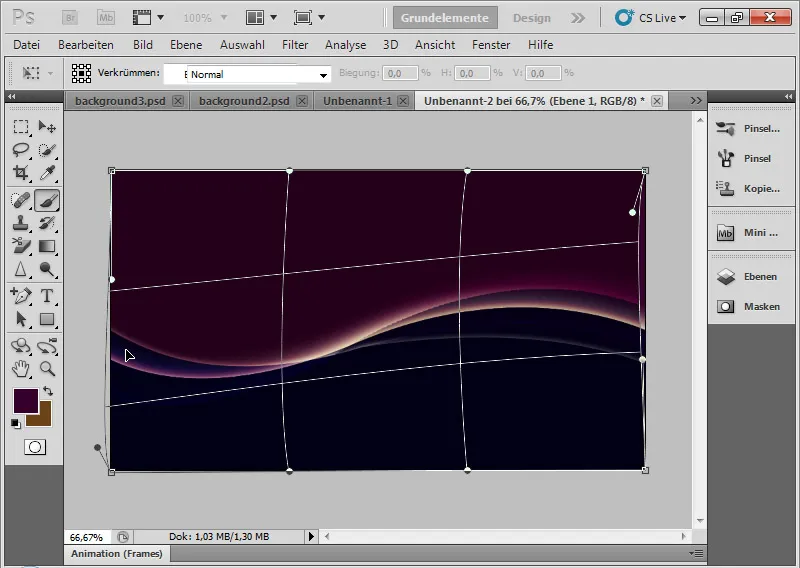
Task: Select the Zoom magnifier tool
Action: point(47,369)
